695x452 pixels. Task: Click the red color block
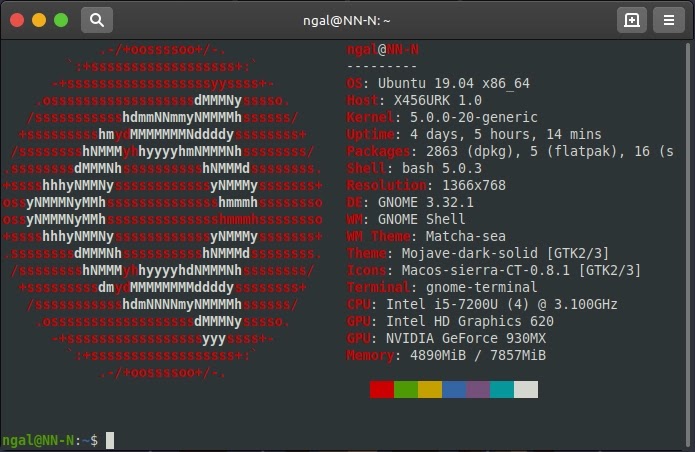click(382, 390)
